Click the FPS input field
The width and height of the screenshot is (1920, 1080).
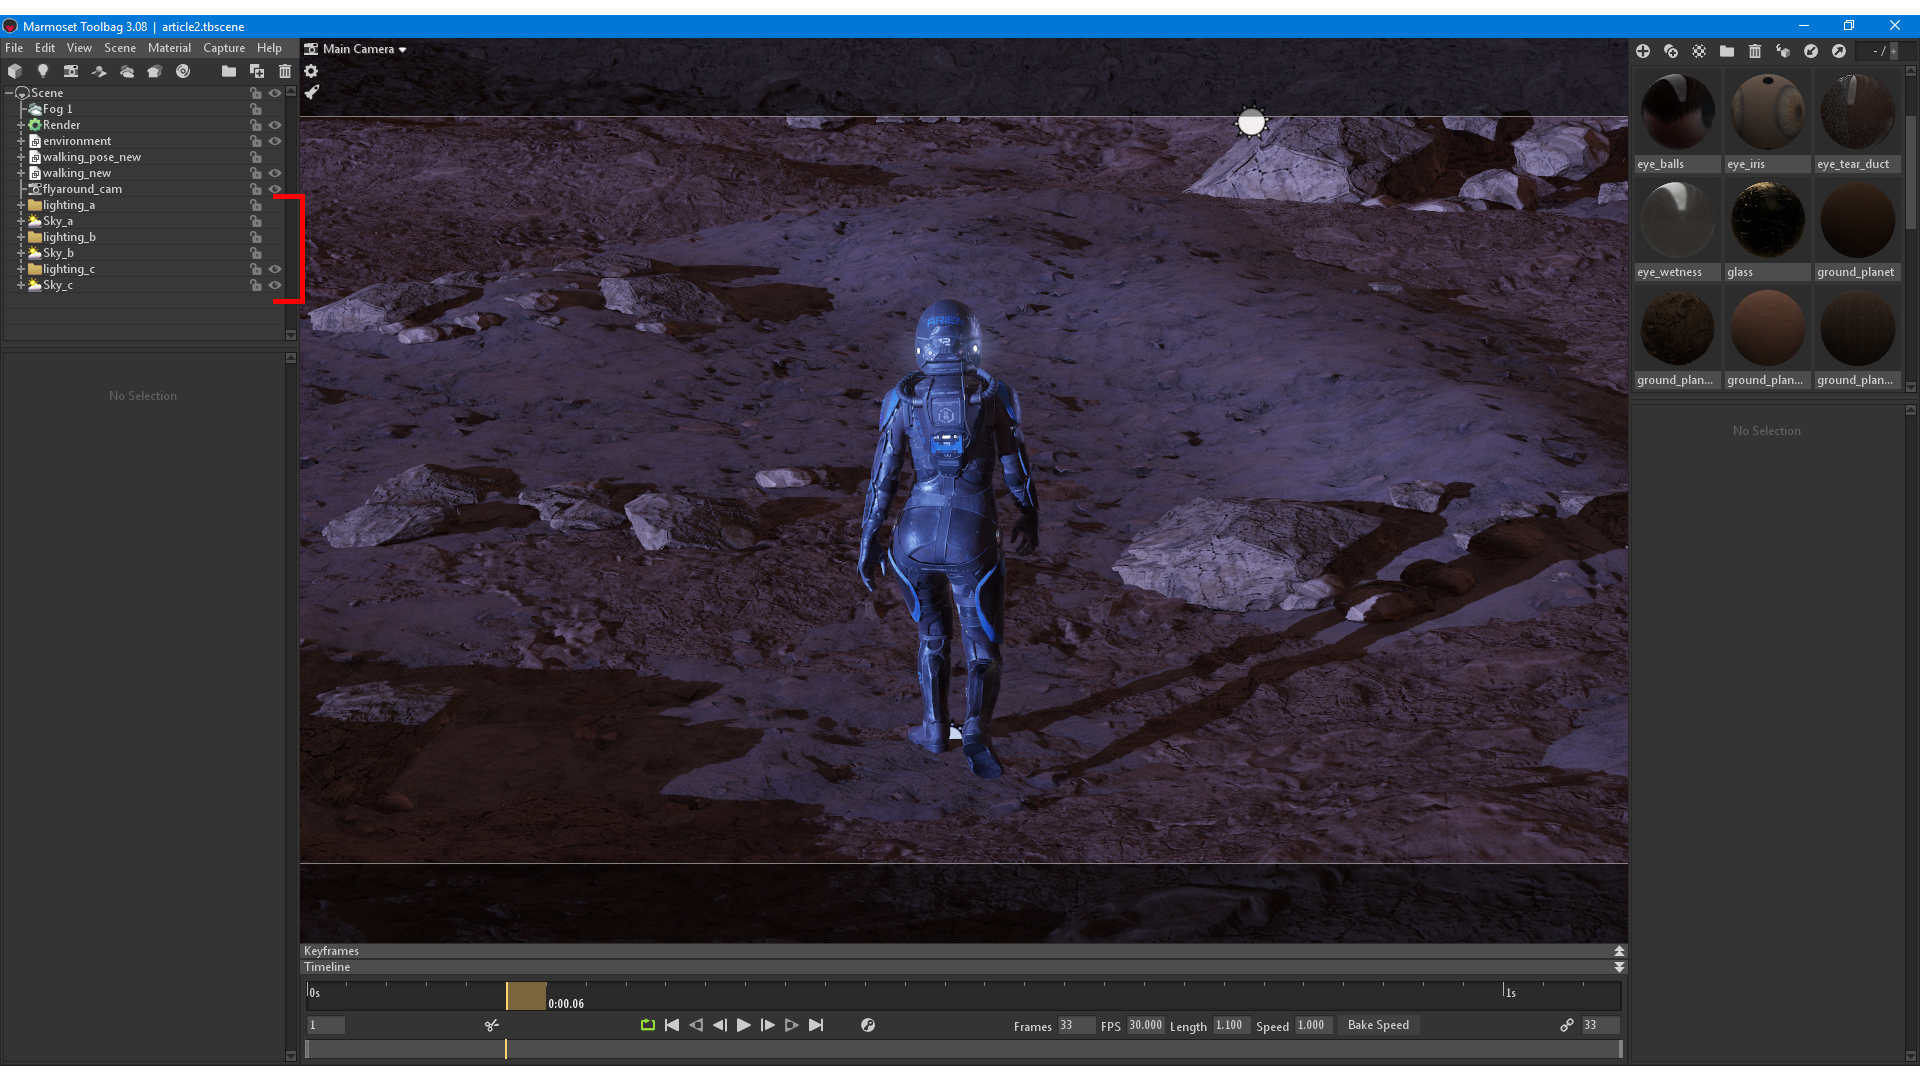click(x=1146, y=1025)
